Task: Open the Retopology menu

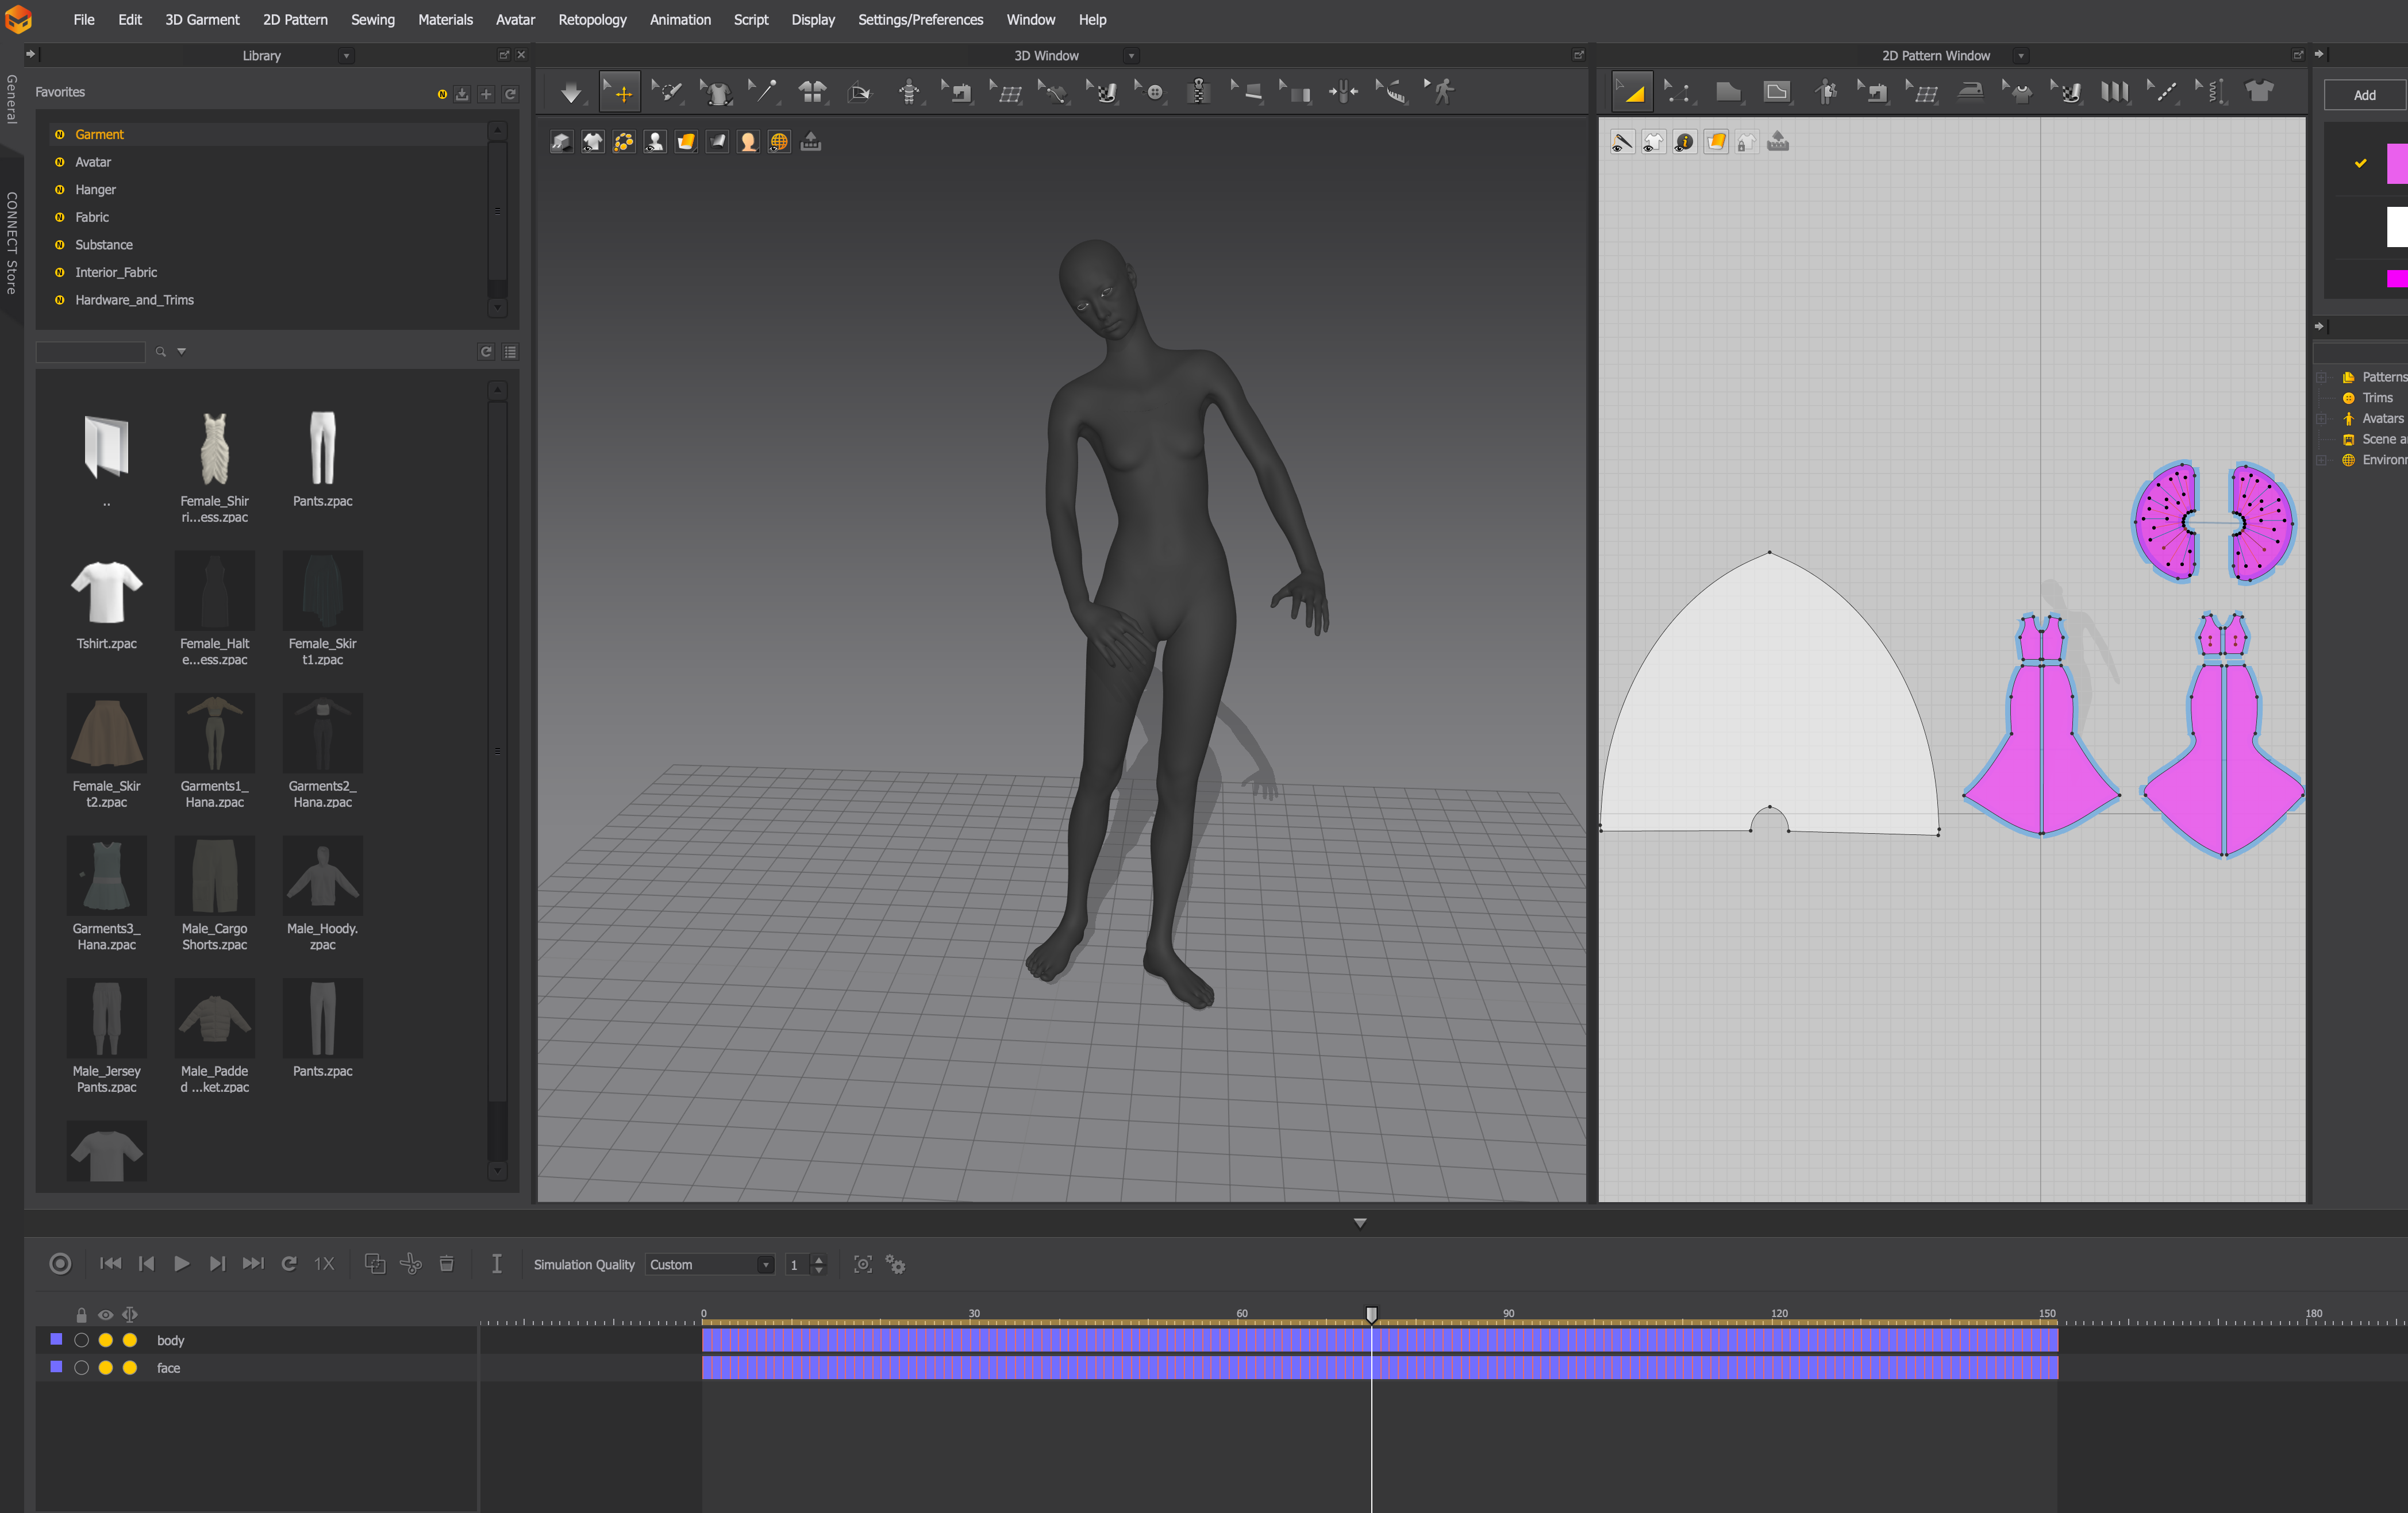Action: click(x=592, y=19)
